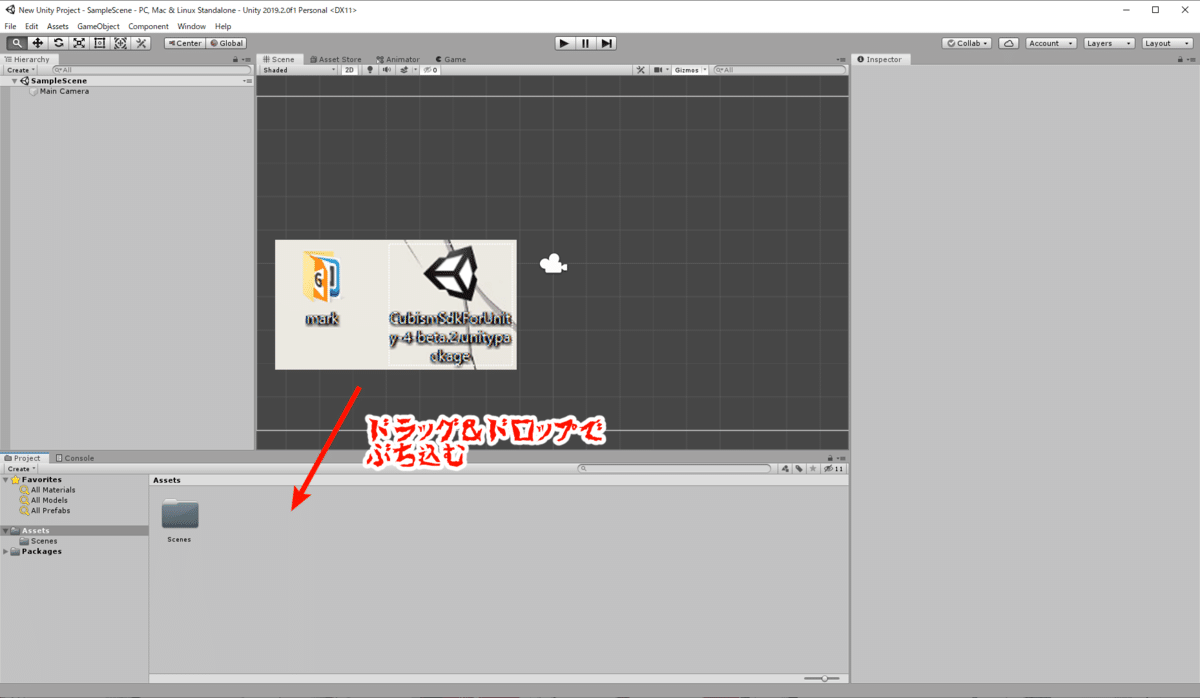This screenshot has height=698, width=1200.
Task: Switch to the Console tab
Action: click(75, 458)
